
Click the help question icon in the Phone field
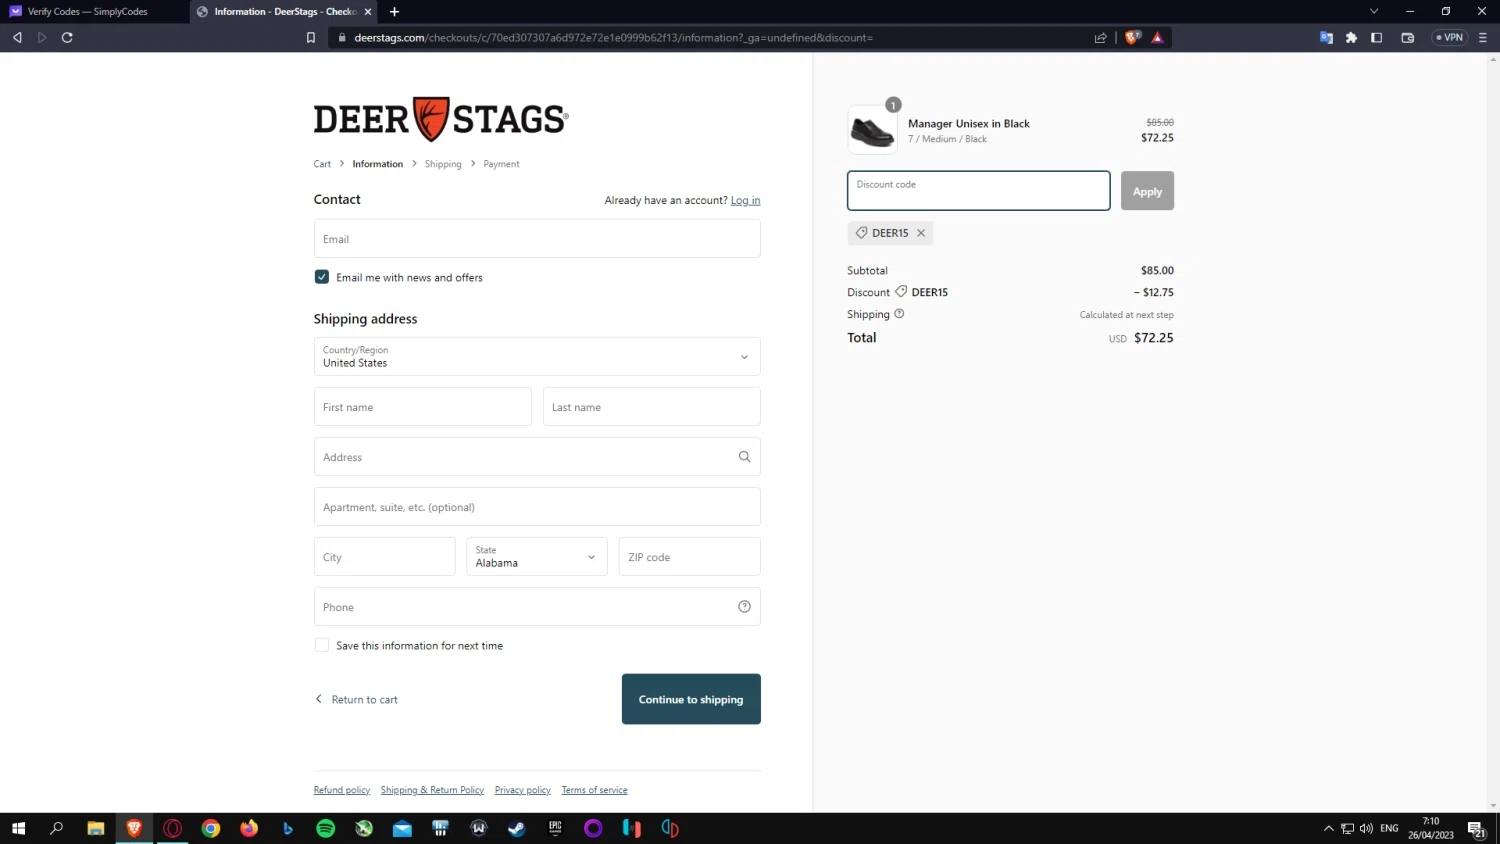click(744, 607)
